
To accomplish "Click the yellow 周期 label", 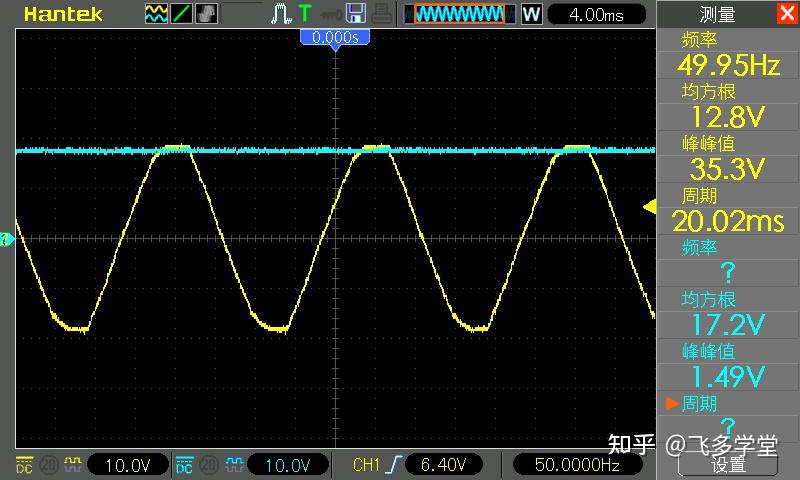I will 699,196.
